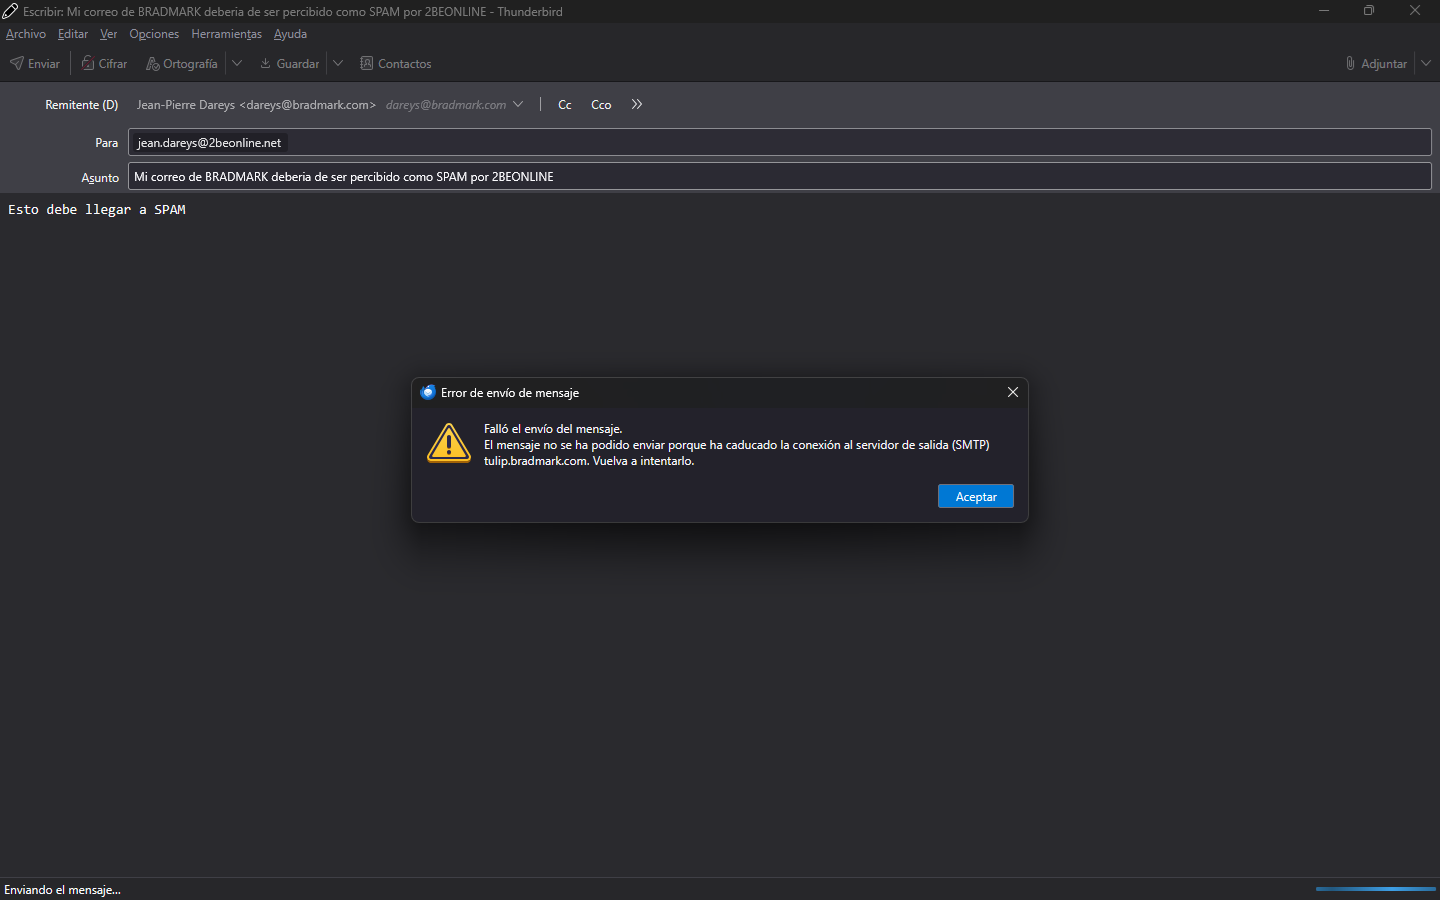Add a Cco field
The width and height of the screenshot is (1440, 900).
[x=601, y=104]
